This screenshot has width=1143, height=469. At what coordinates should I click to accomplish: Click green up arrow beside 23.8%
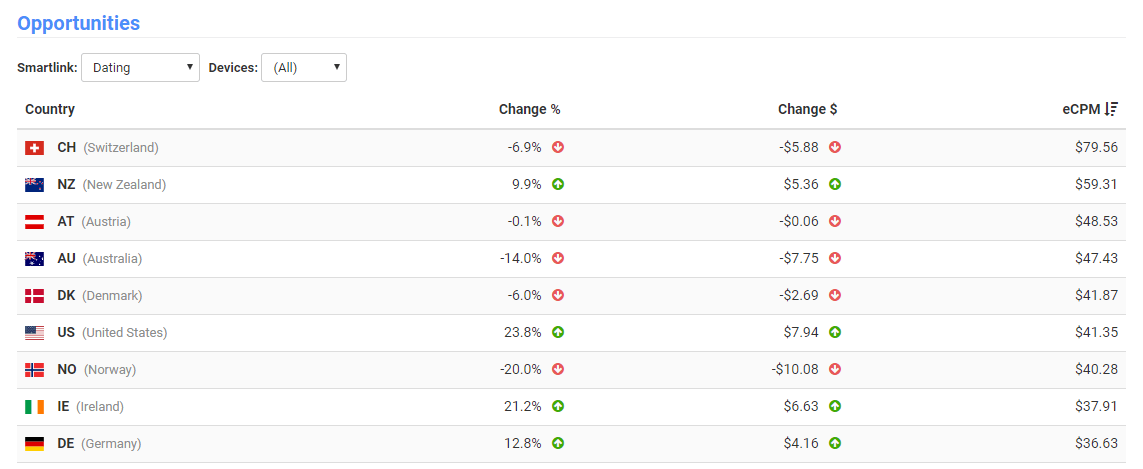coord(558,333)
